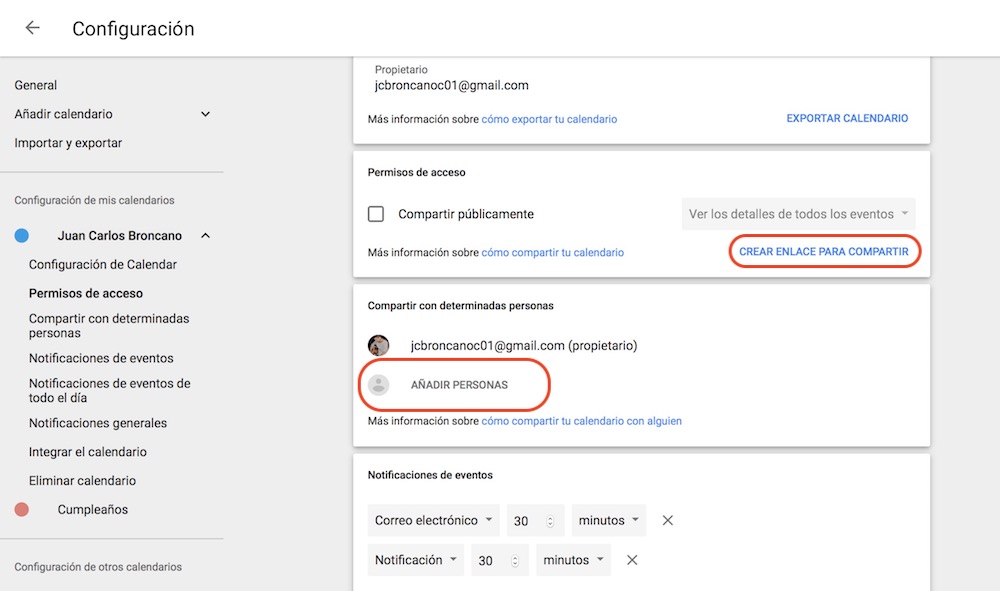
Task: Click the Crear enlace para compartir button
Action: click(824, 252)
